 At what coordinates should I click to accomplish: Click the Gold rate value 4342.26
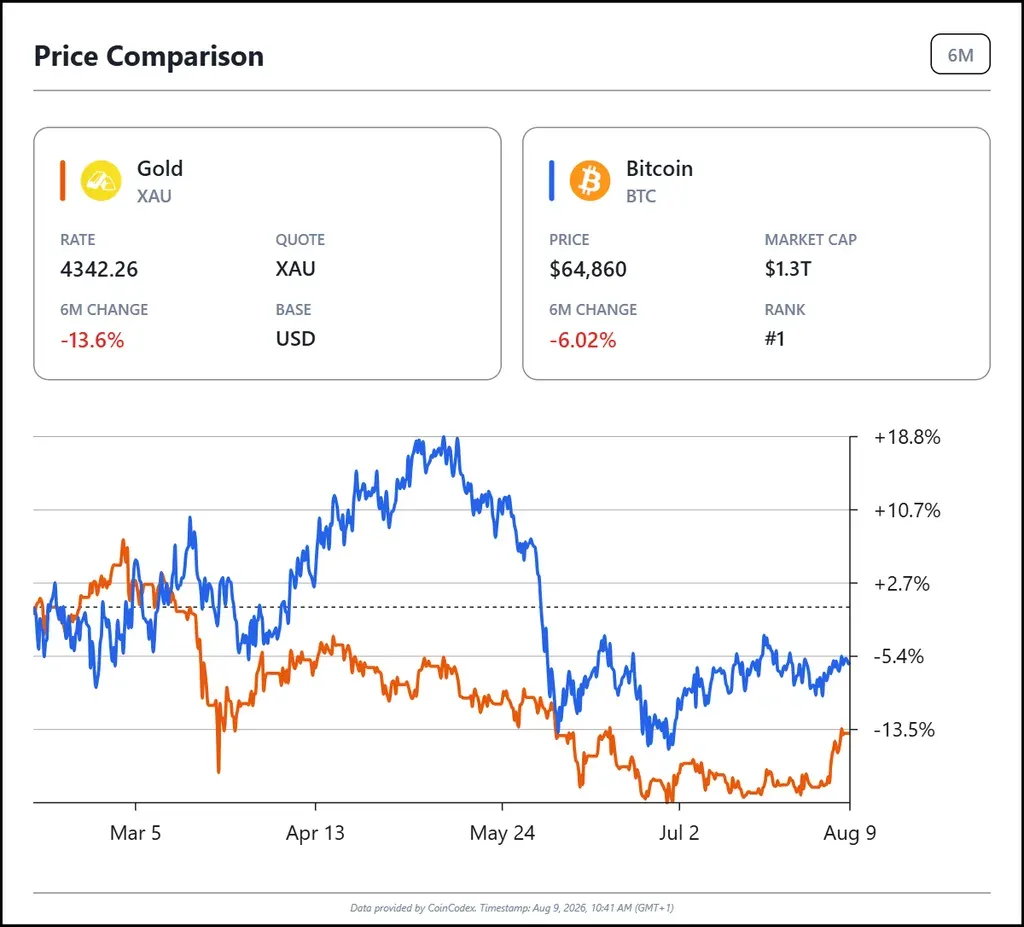tap(99, 269)
